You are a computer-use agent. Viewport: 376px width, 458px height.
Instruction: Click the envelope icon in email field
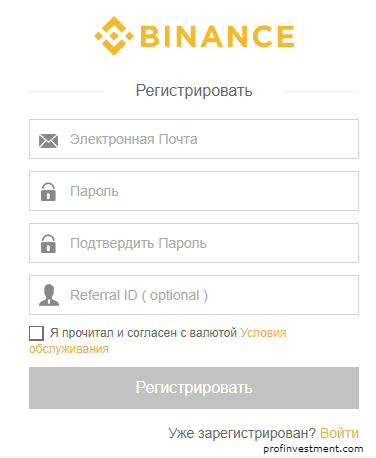(48, 141)
